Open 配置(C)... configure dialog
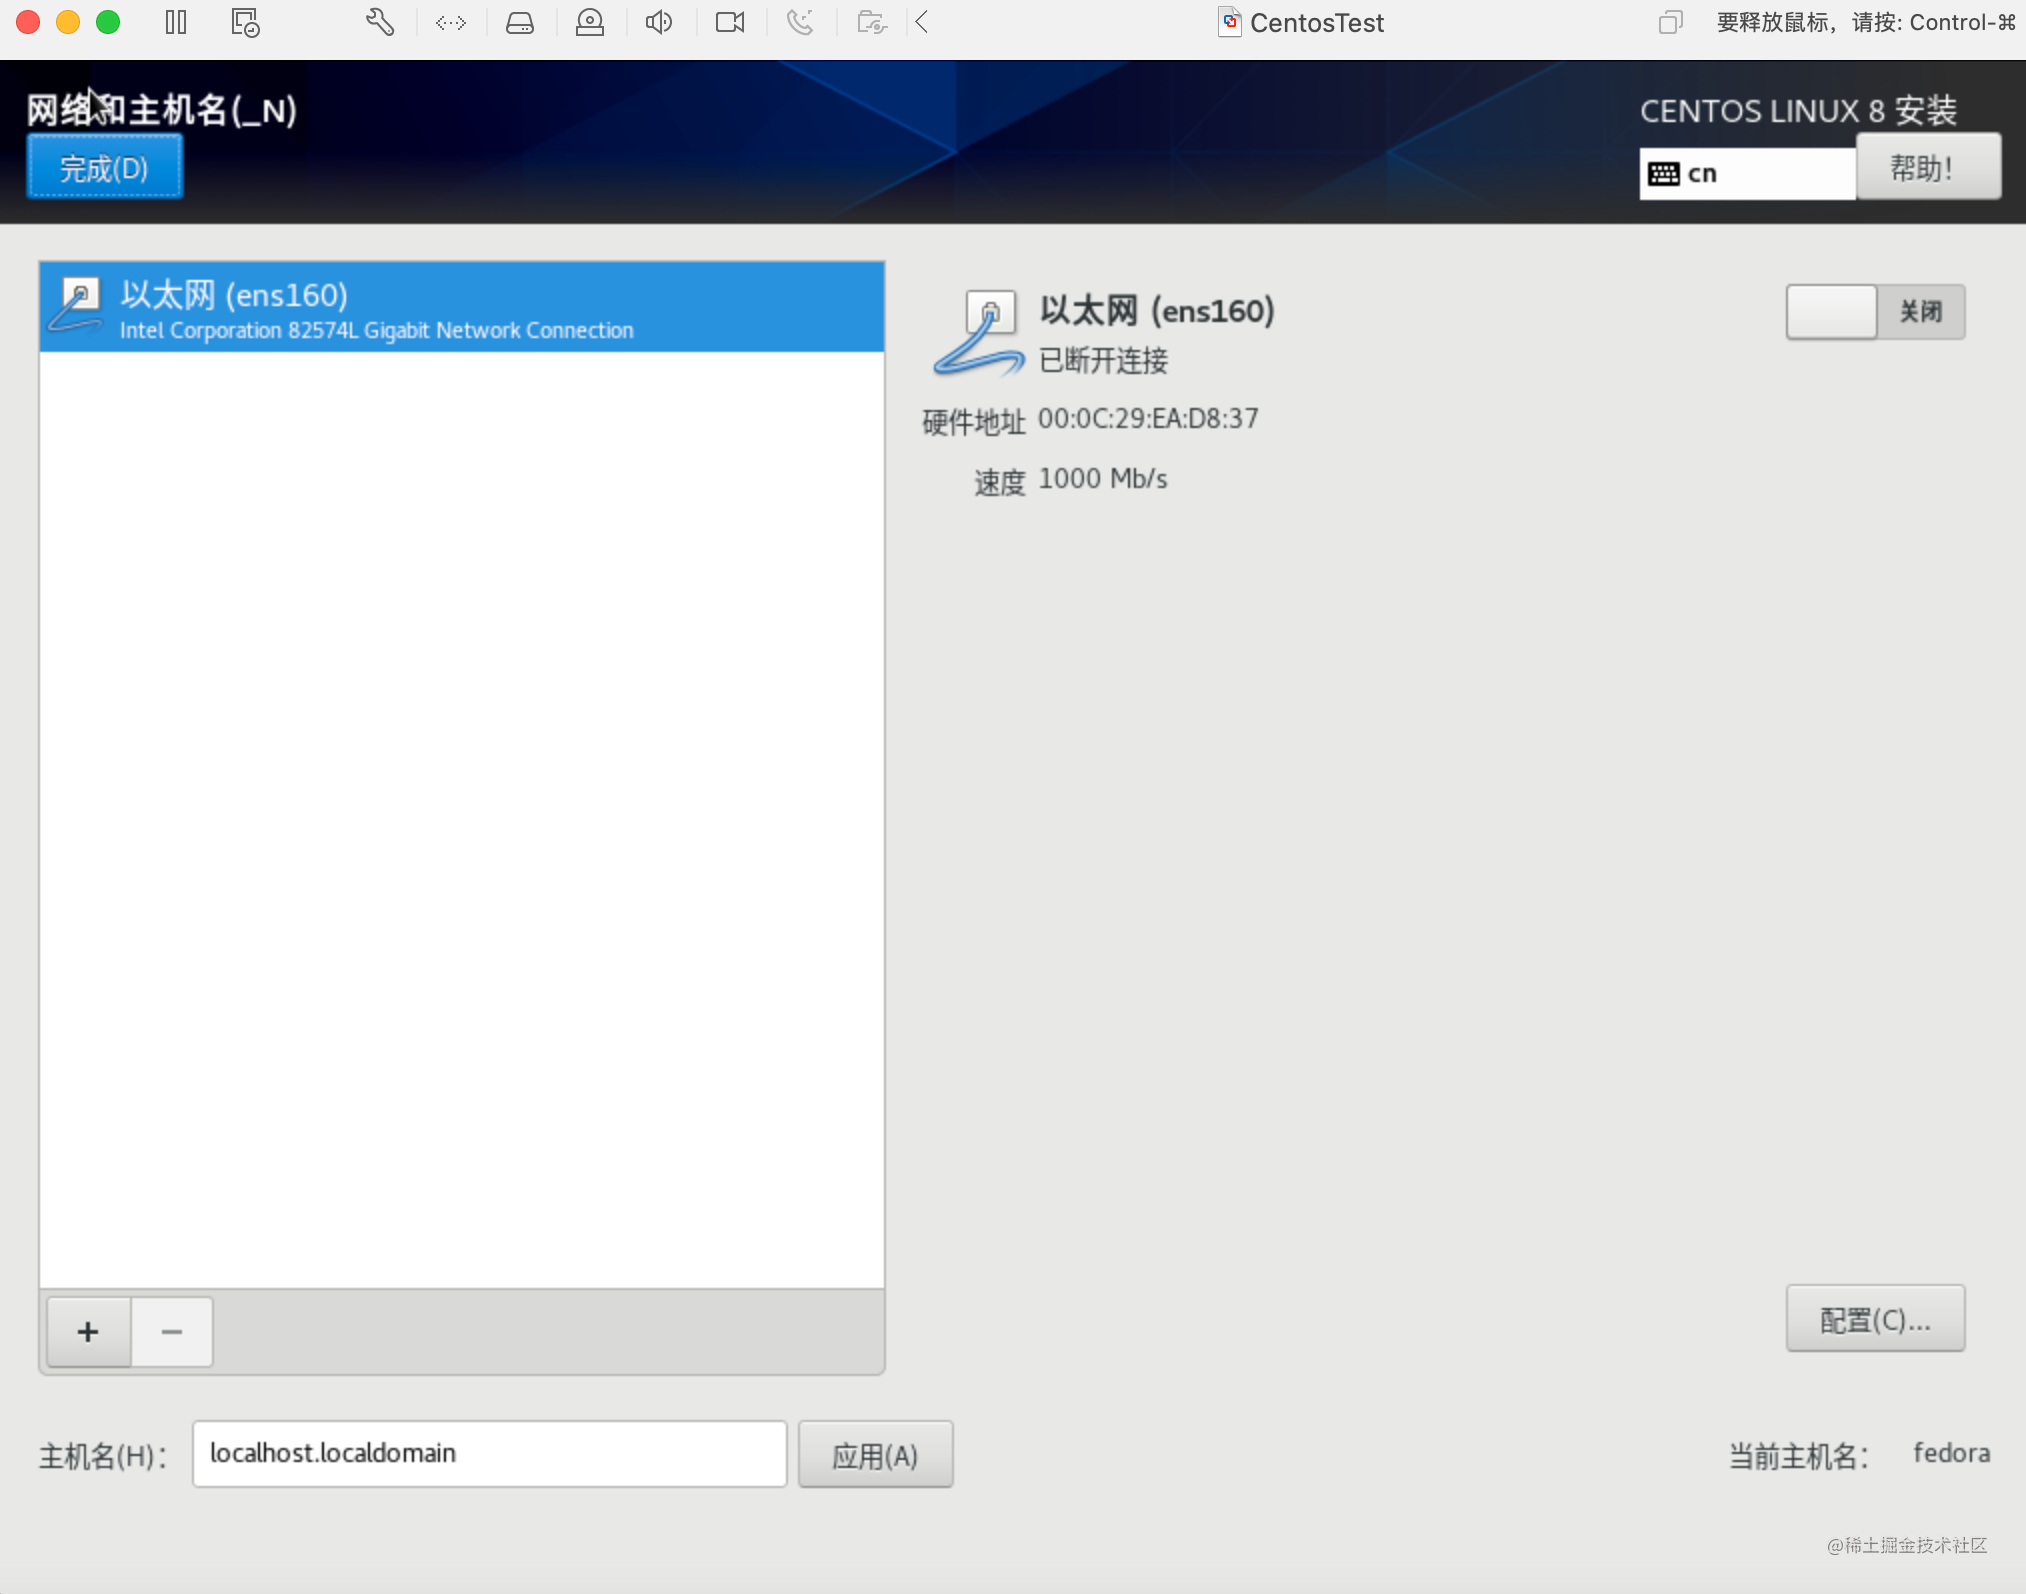Image resolution: width=2026 pixels, height=1594 pixels. click(1875, 1320)
